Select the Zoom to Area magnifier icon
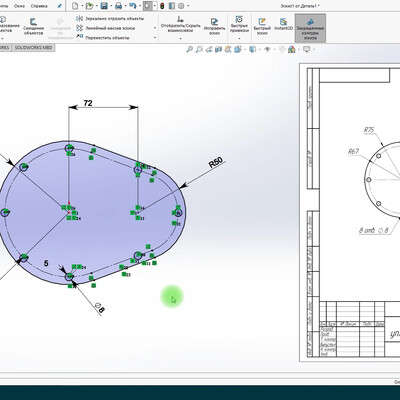This screenshot has width=400, height=400. click(x=199, y=50)
